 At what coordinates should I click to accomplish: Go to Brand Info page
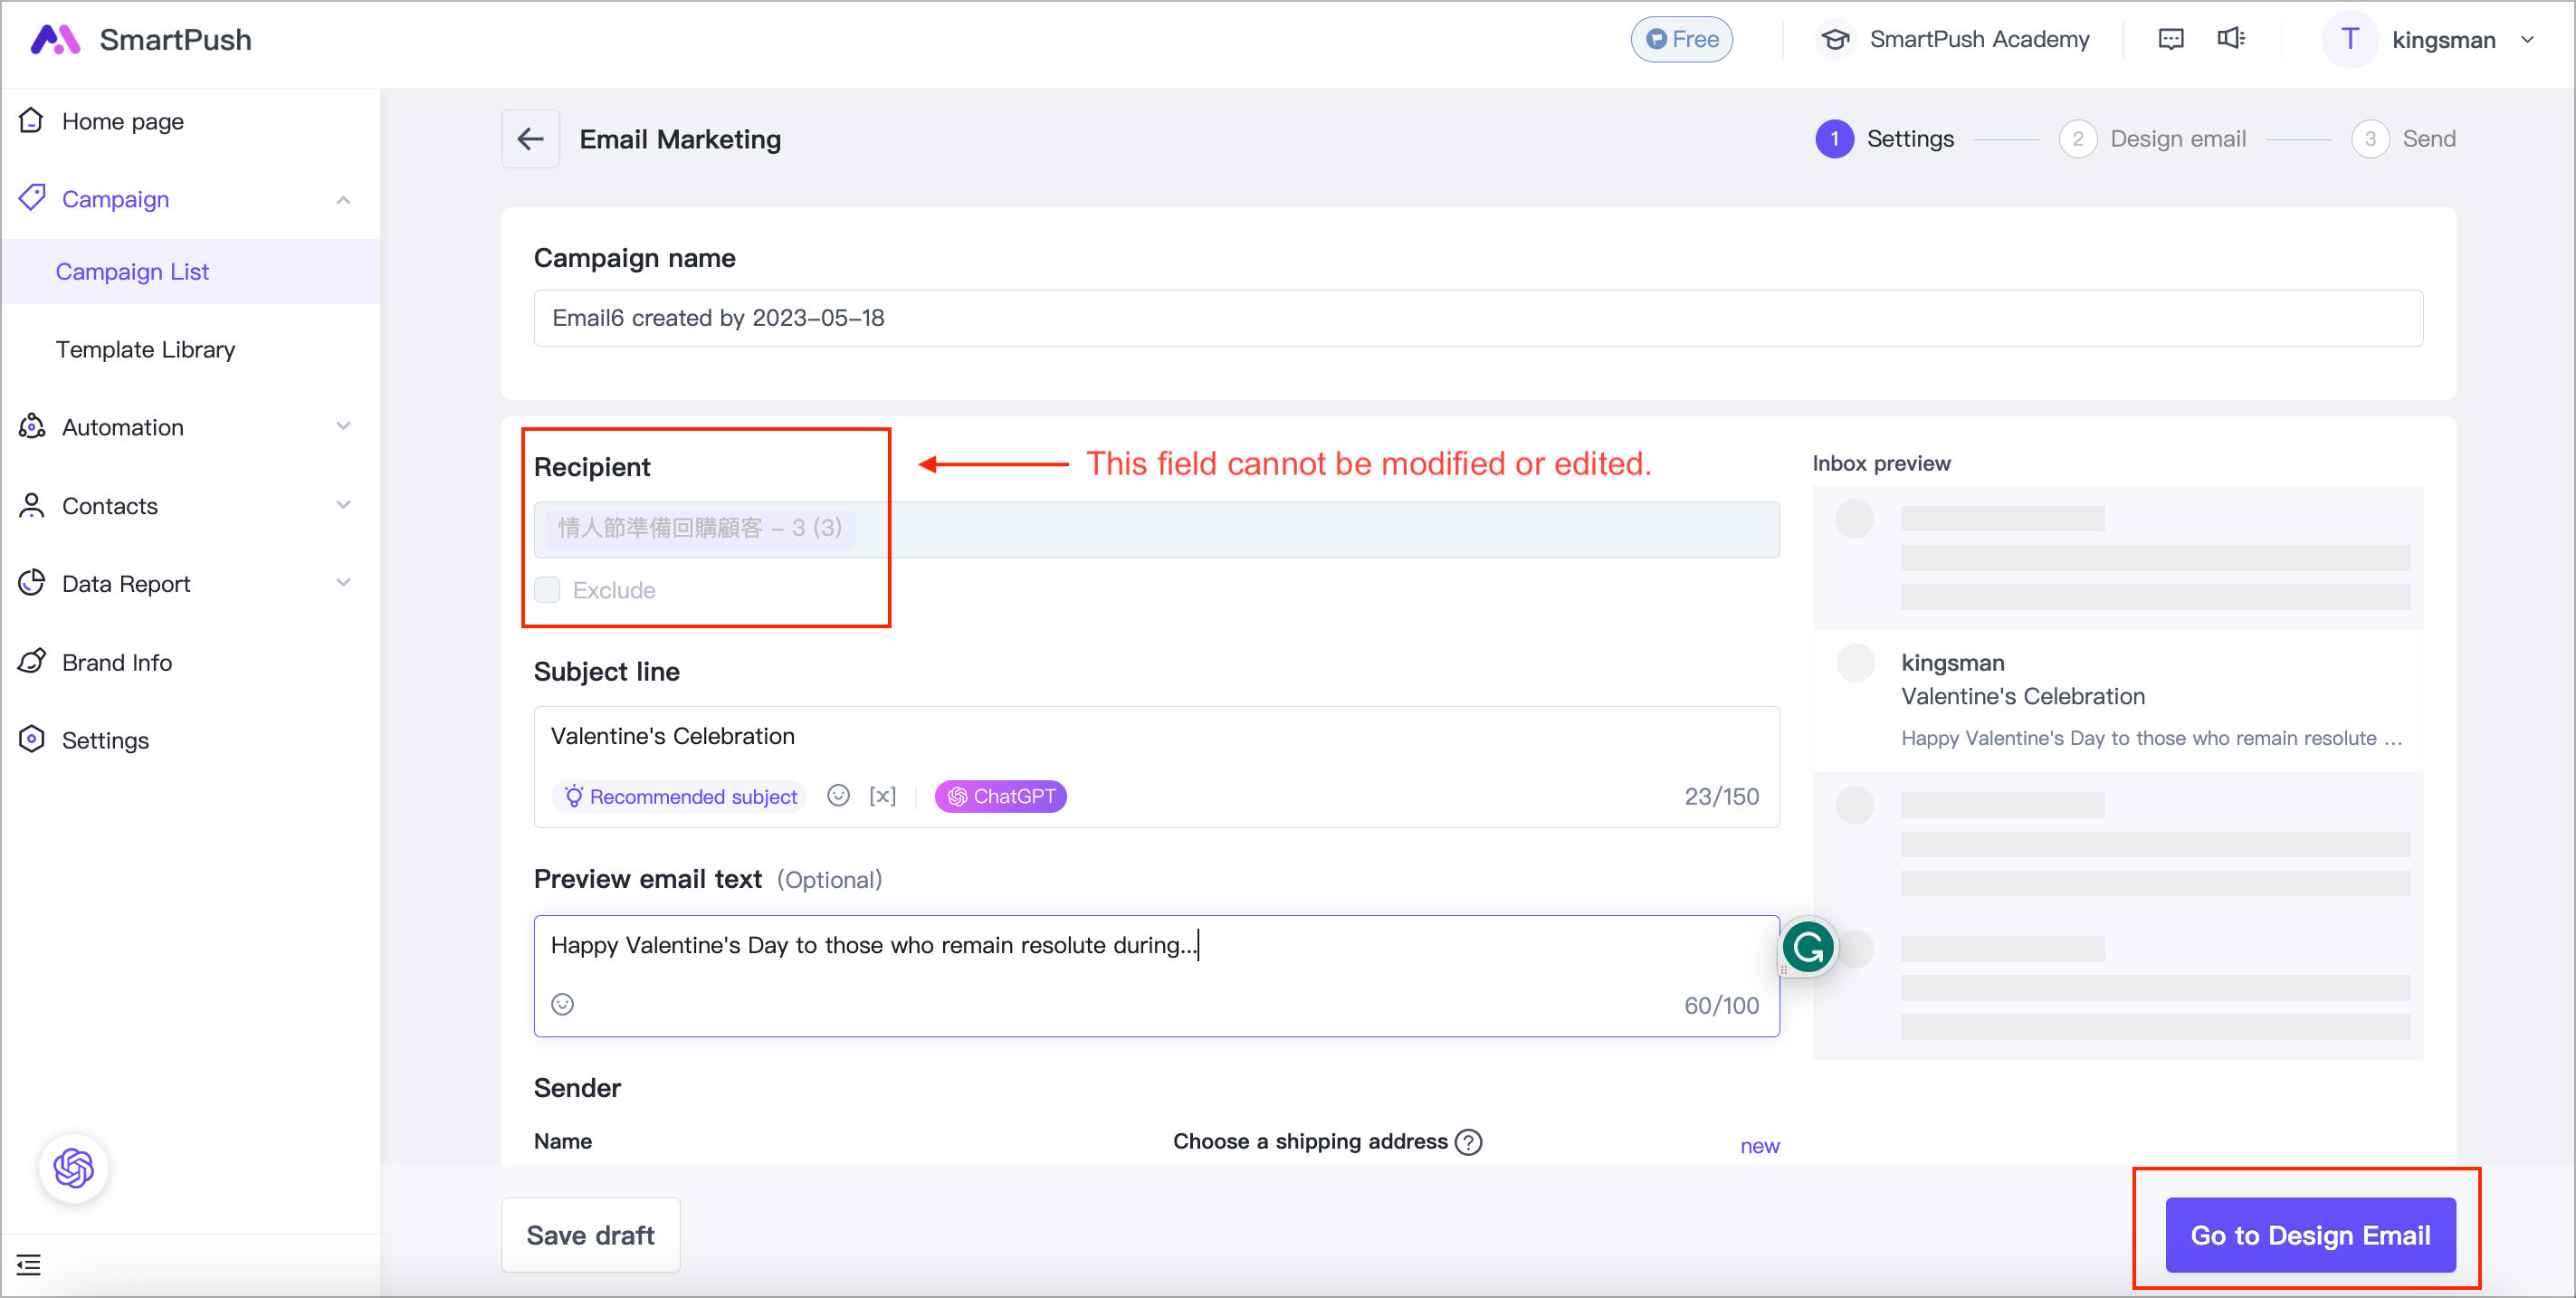117,662
